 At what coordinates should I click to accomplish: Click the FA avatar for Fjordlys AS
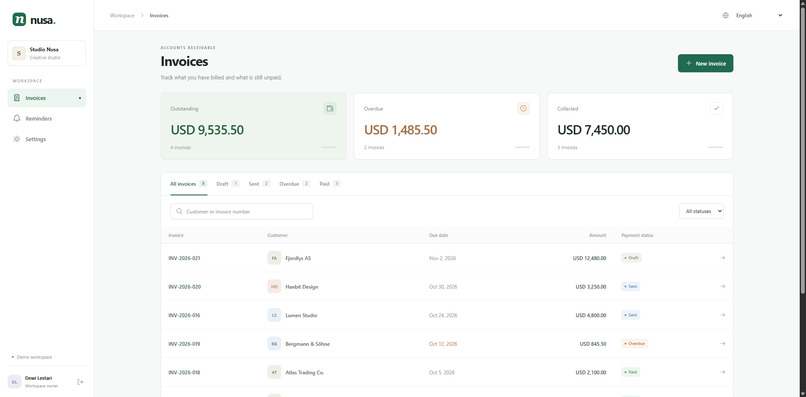pos(274,258)
